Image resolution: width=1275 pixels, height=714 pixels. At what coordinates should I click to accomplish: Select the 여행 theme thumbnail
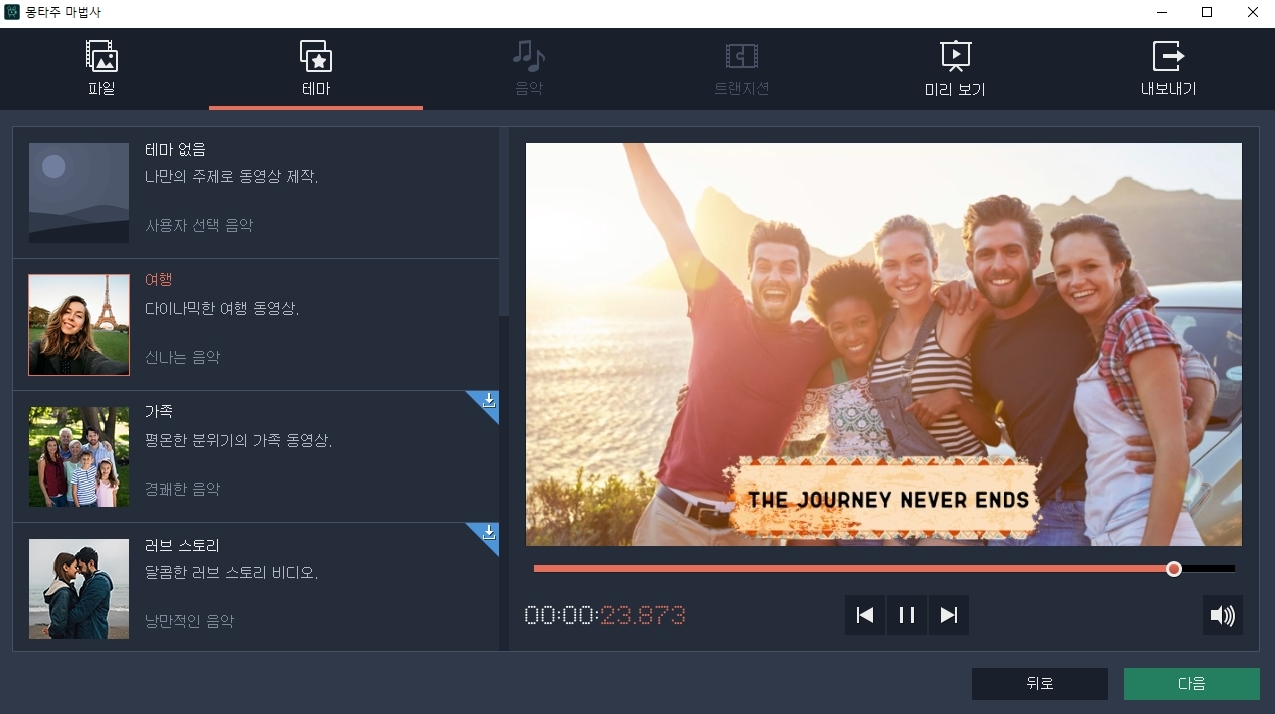[x=79, y=325]
